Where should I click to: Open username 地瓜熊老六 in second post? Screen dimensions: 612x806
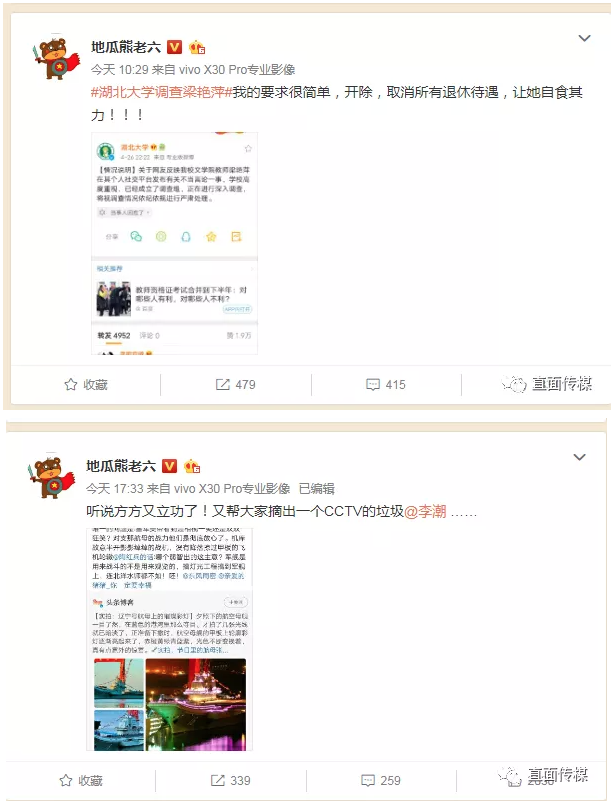[121, 466]
